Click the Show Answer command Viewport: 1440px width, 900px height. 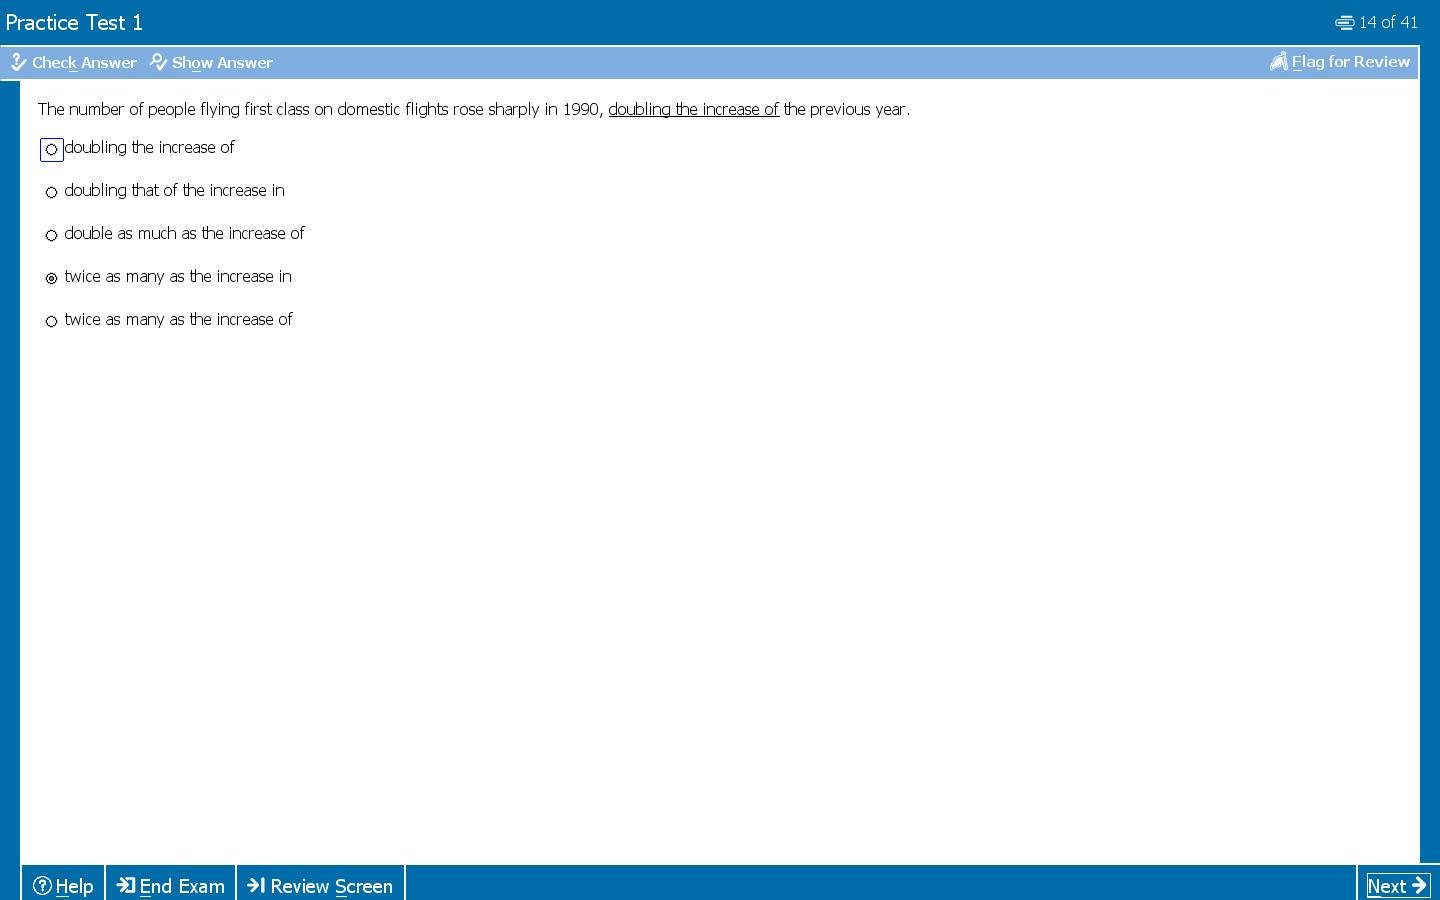[222, 62]
